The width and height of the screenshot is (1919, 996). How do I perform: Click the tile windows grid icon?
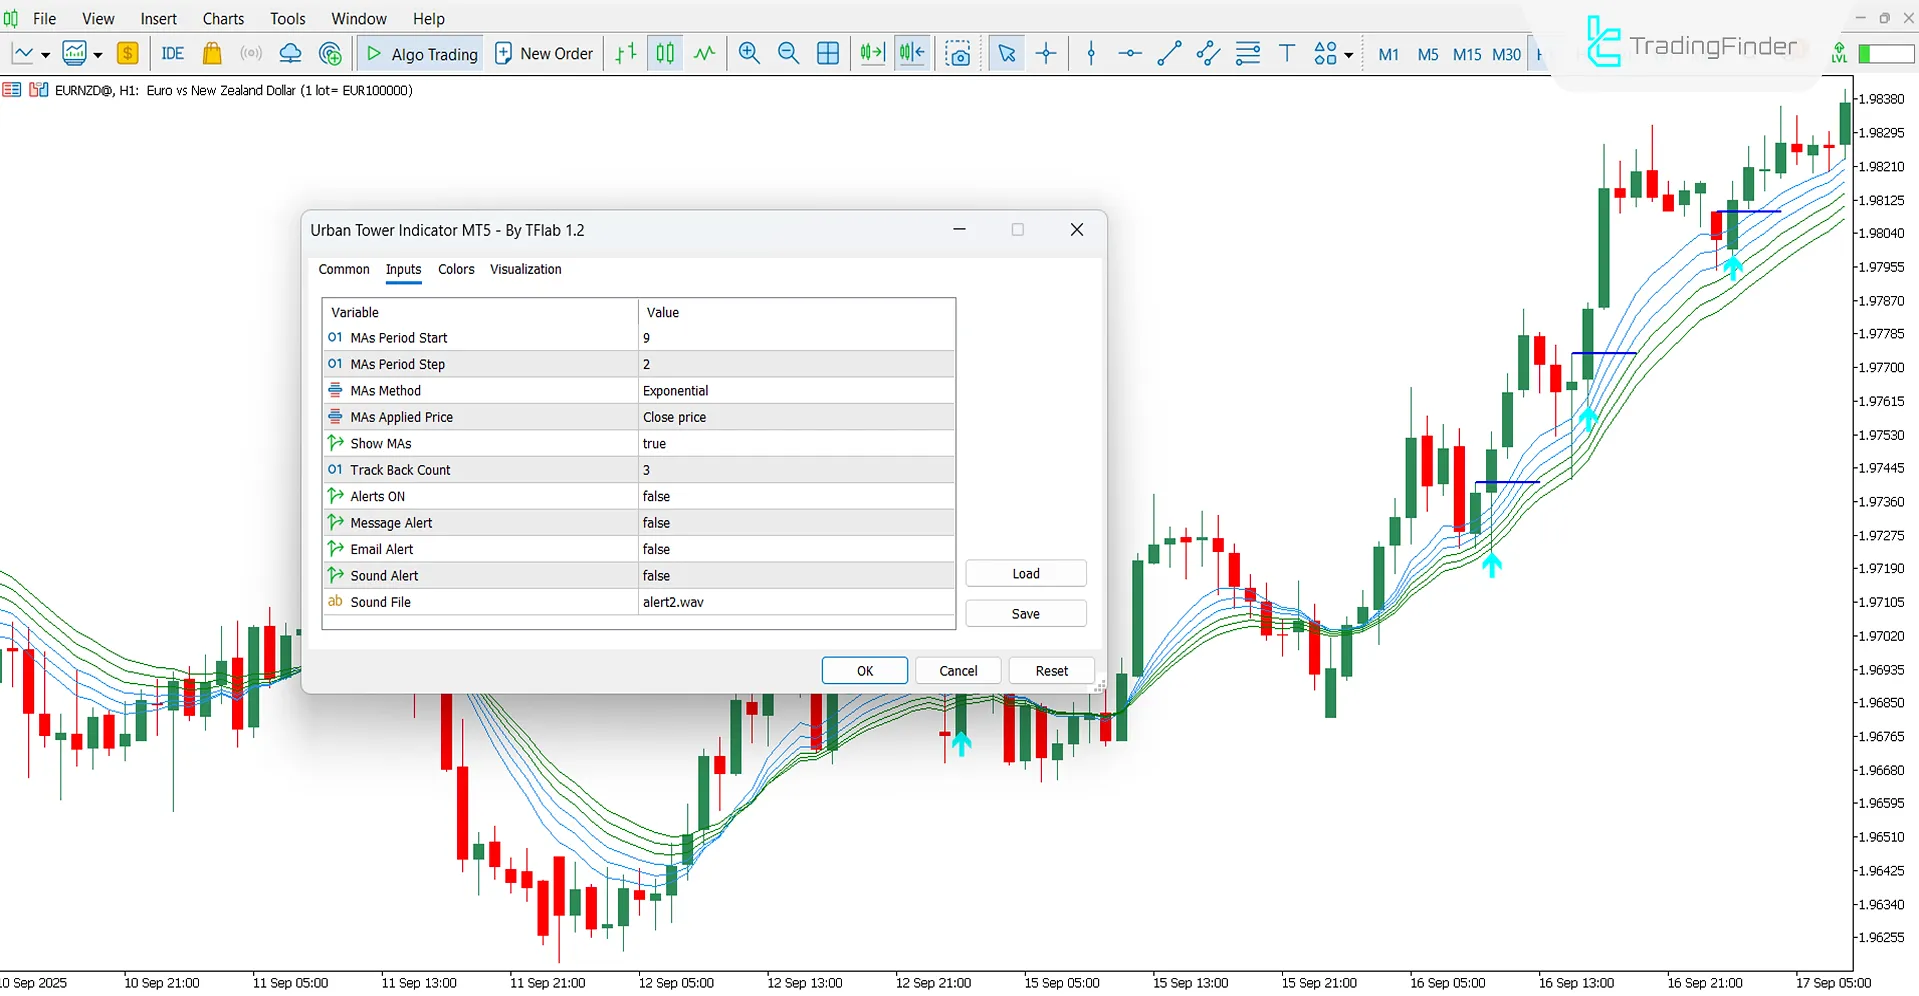click(x=828, y=54)
